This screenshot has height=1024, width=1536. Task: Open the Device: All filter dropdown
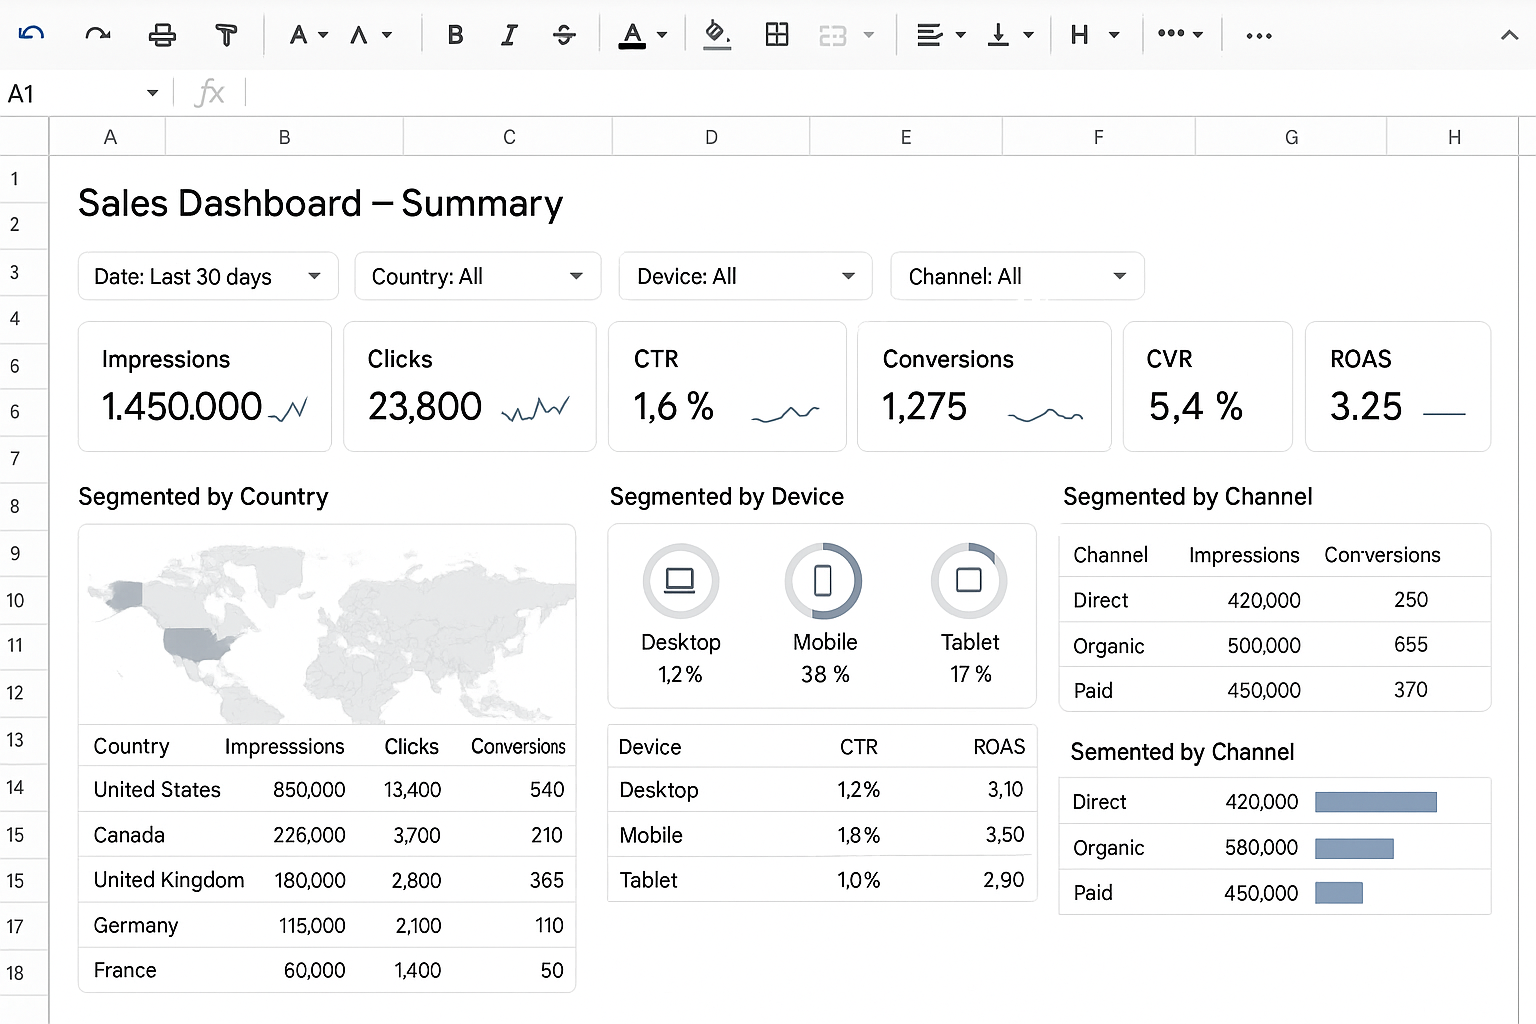744,276
